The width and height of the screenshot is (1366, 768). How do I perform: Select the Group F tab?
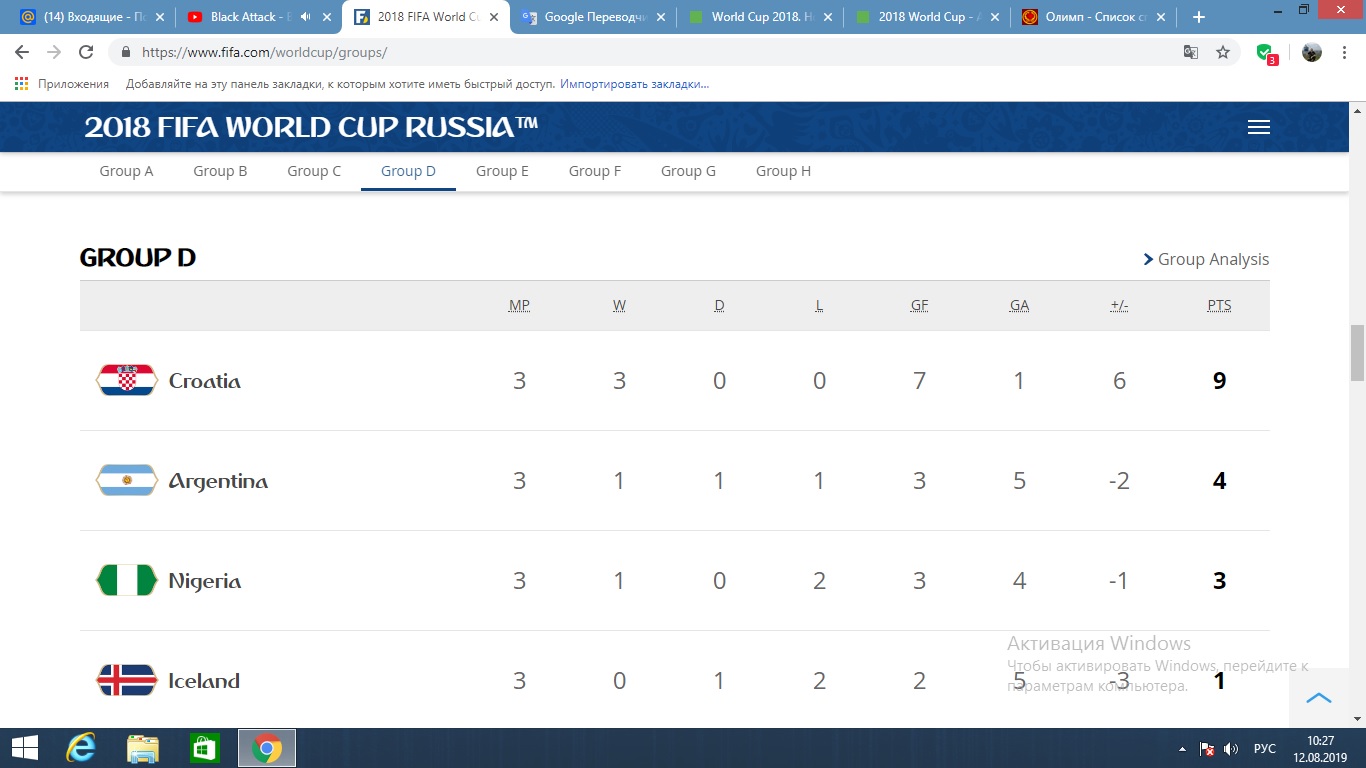point(595,171)
